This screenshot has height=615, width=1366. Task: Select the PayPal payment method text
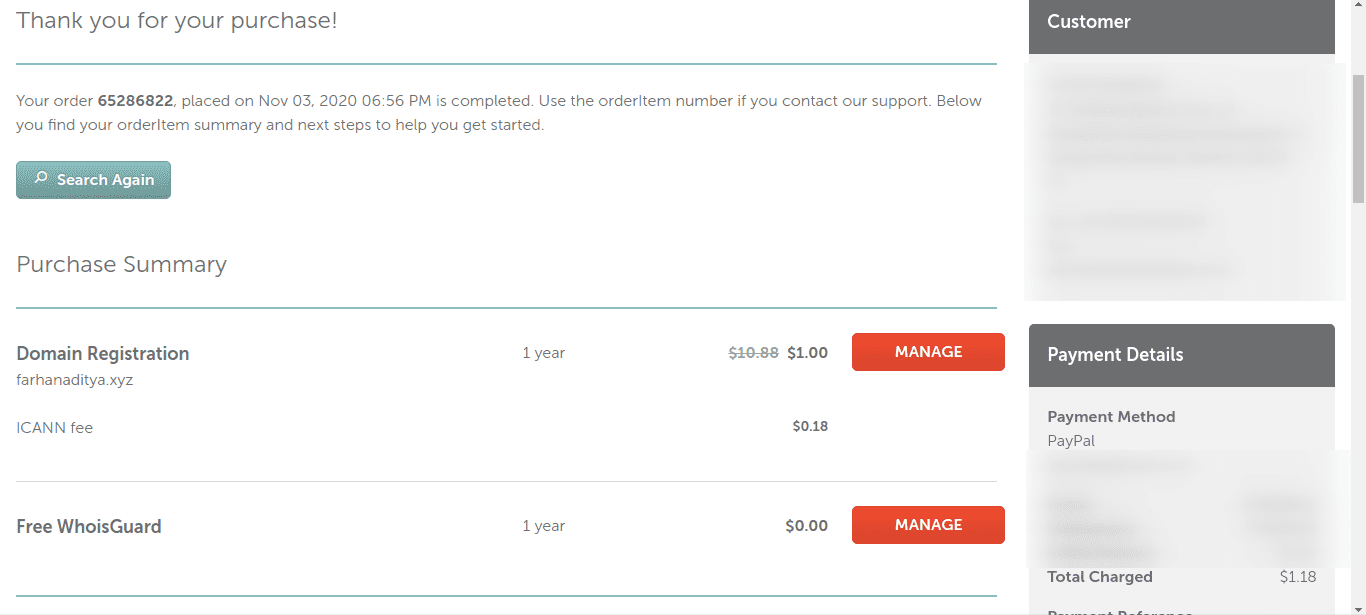pyautogui.click(x=1071, y=440)
